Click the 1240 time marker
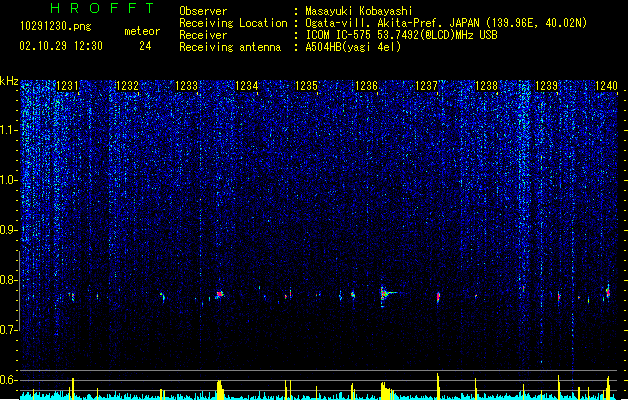Viewport: 629px width, 400px height. coord(606,86)
